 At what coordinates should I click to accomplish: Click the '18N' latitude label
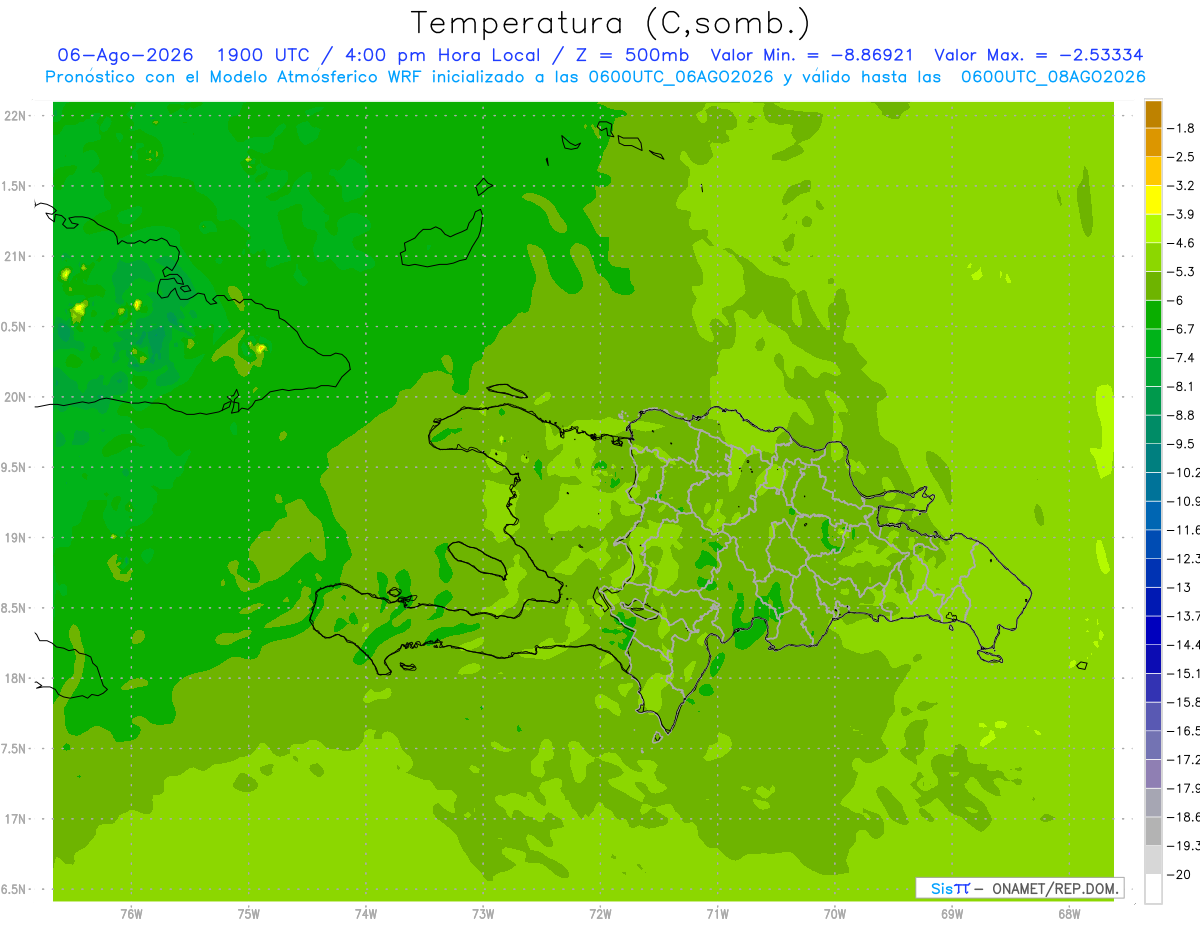click(15, 678)
